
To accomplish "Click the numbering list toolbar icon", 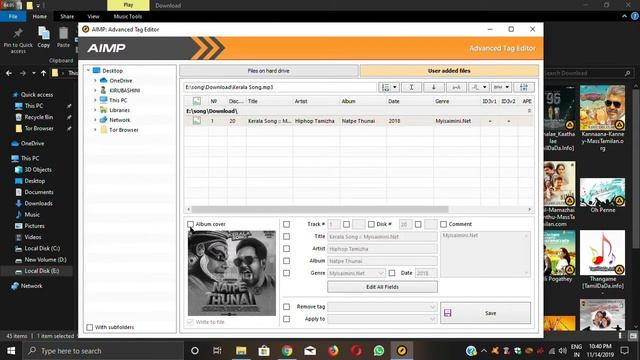I will (385, 87).
